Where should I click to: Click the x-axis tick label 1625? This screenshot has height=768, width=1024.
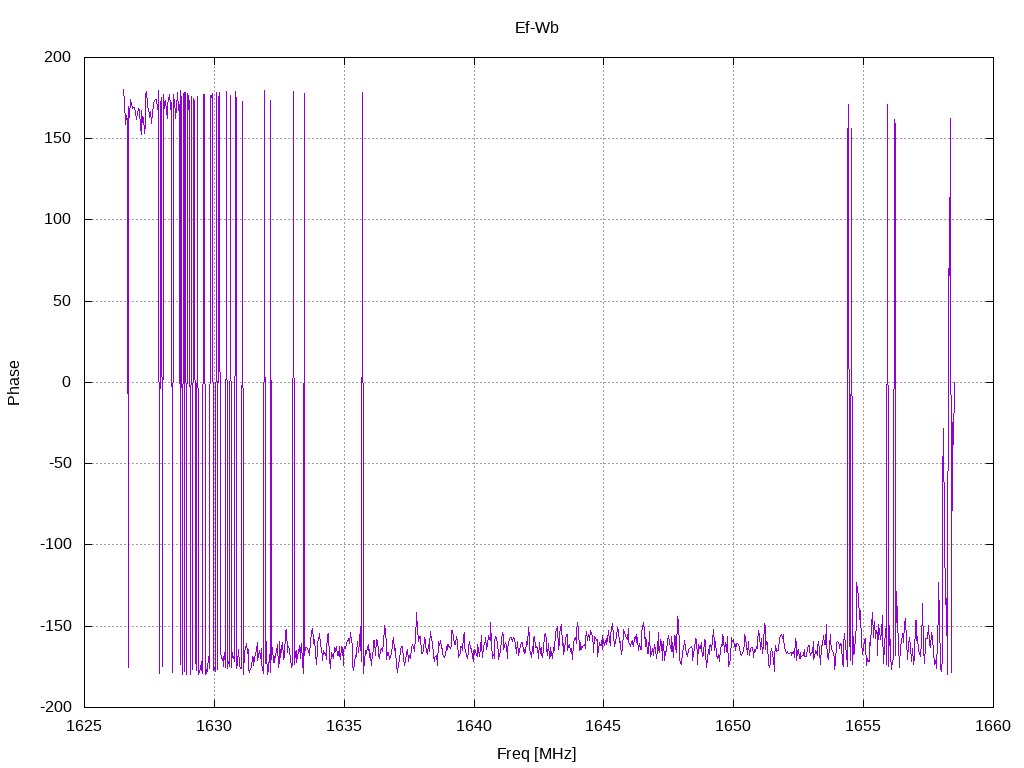pos(84,726)
